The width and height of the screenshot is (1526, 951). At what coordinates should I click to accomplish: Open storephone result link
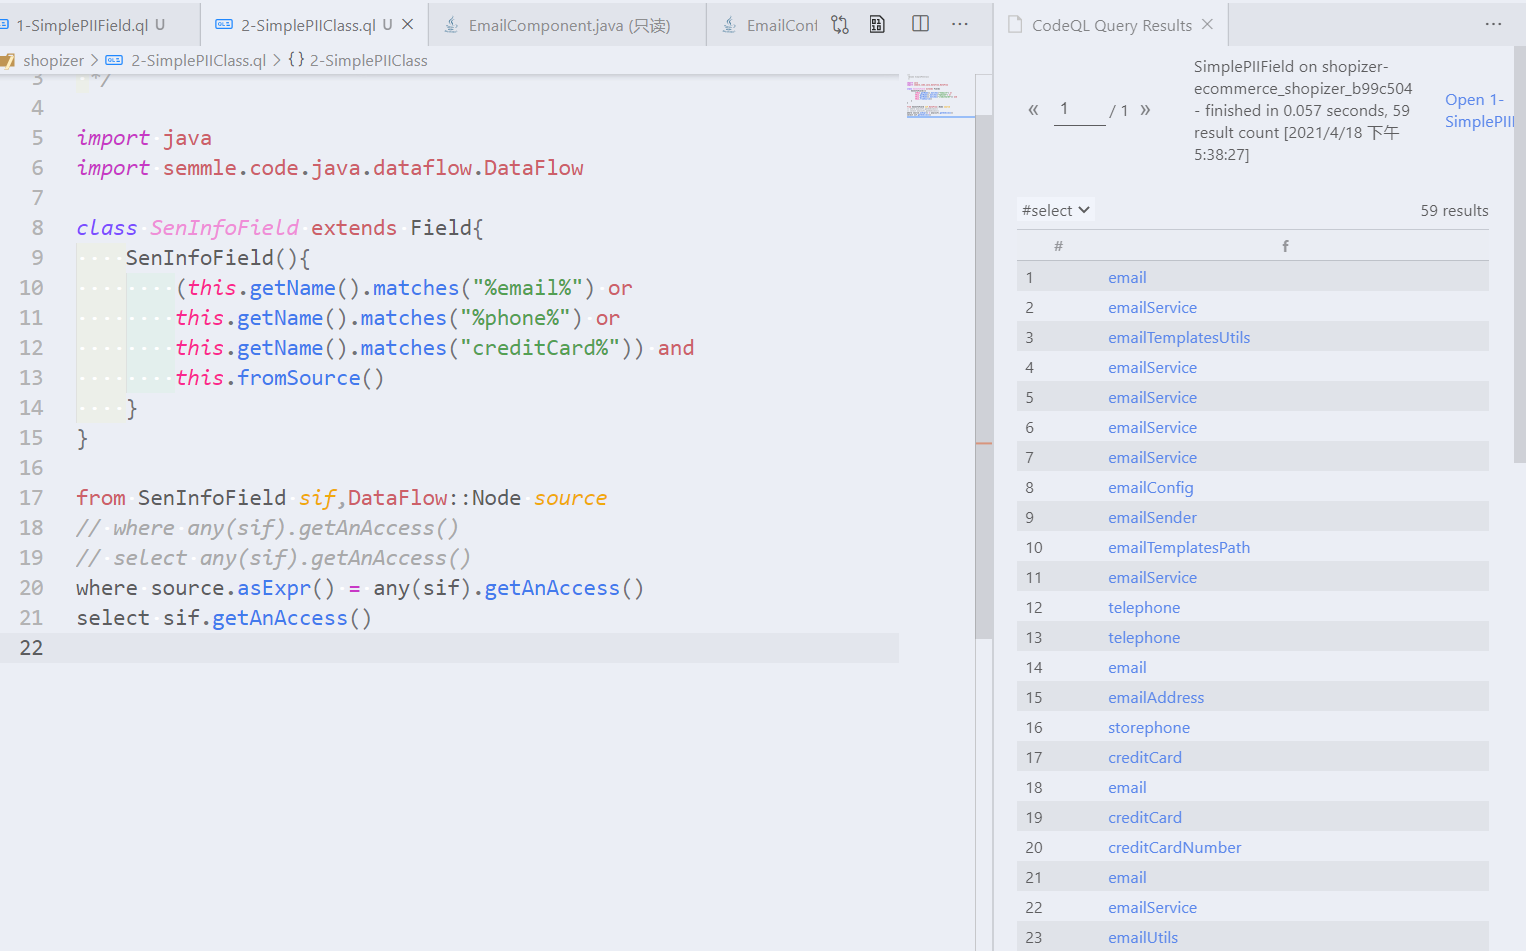coord(1149,727)
